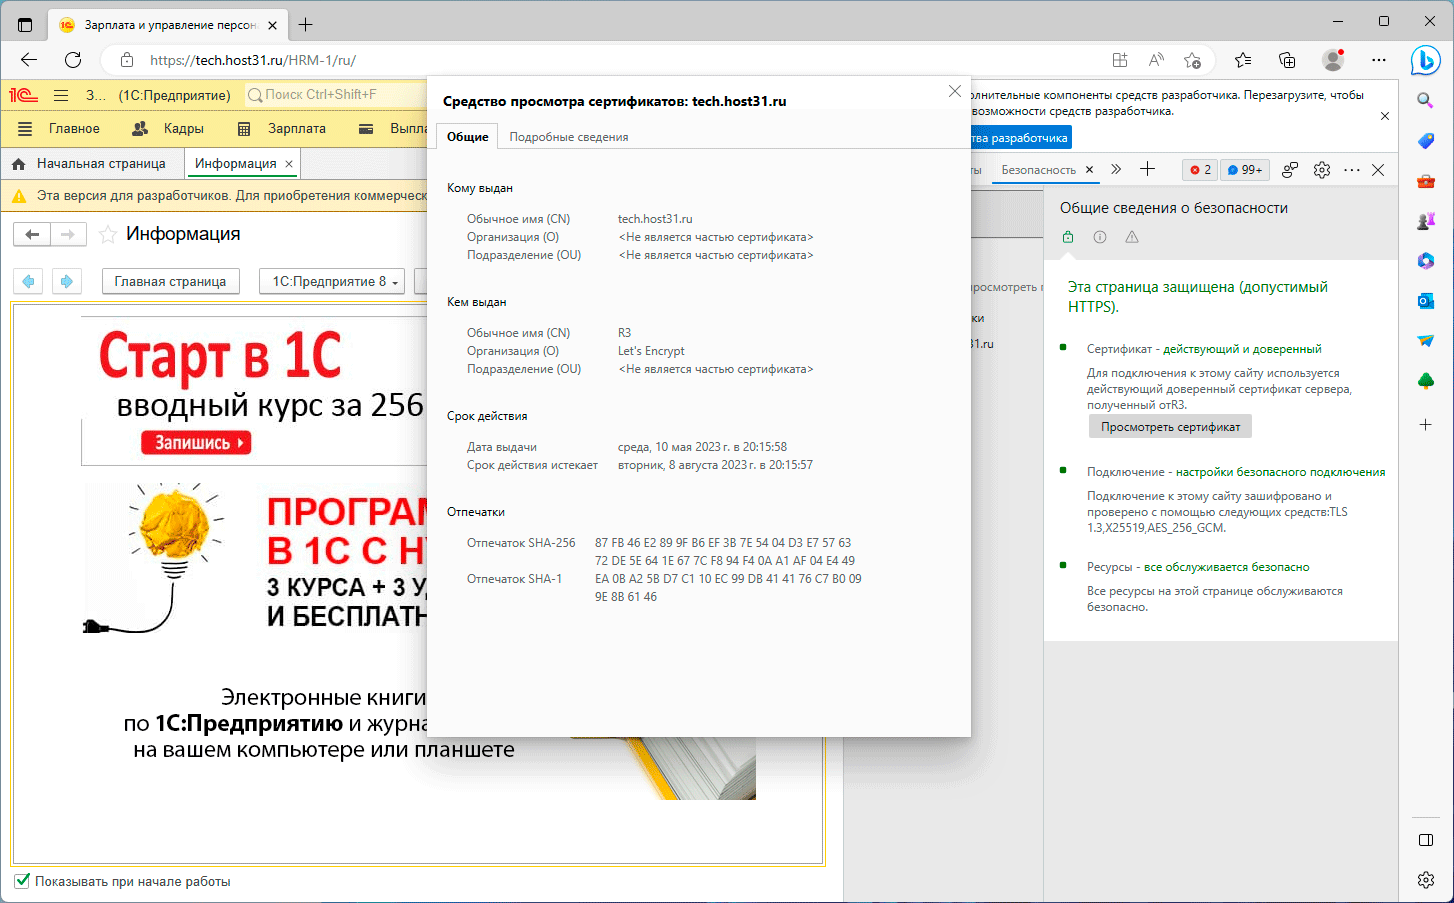The height and width of the screenshot is (903, 1454).
Task: Open the Outlook icon in Edge sidebar
Action: coord(1426,301)
